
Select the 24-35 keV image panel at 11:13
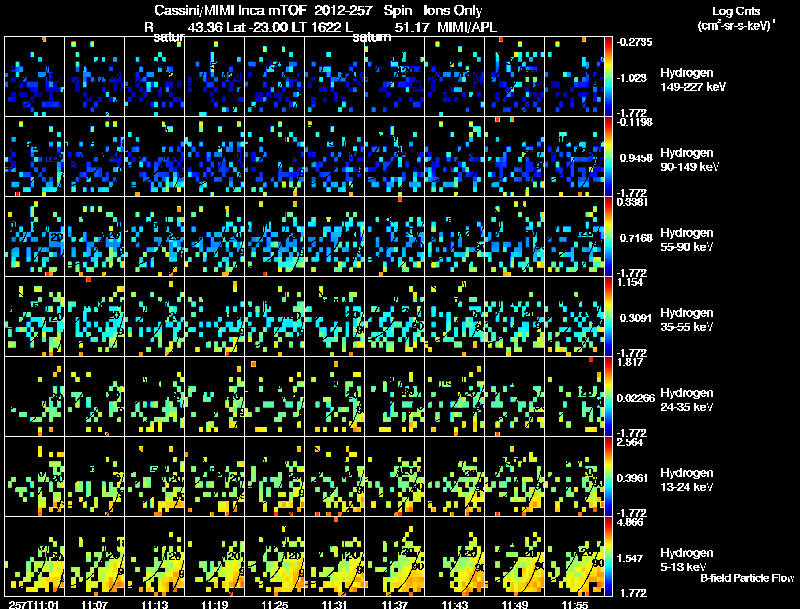(x=155, y=397)
